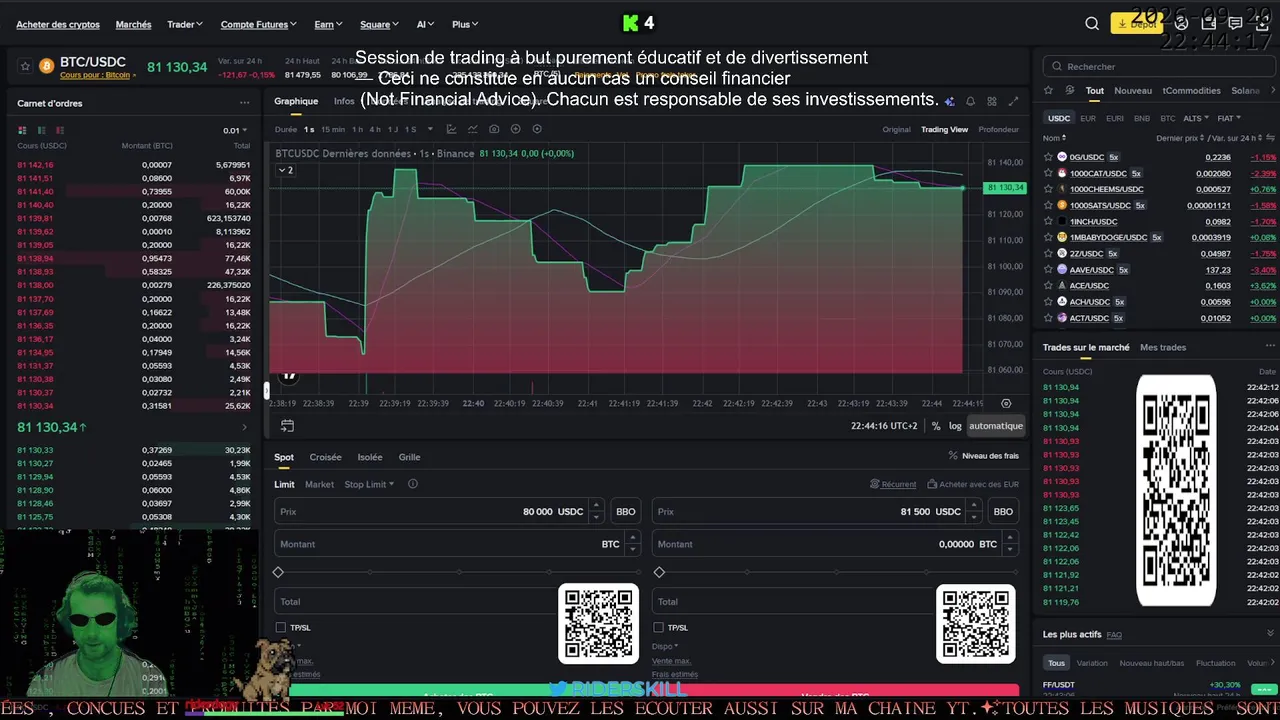This screenshot has height=720, width=1280.
Task: Open the calendar date range icon below chart
Action: [x=287, y=426]
